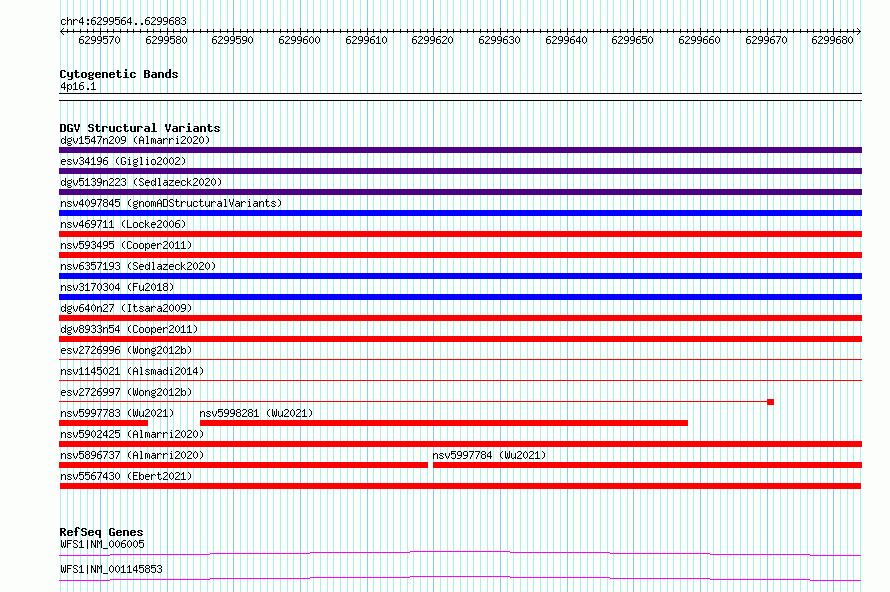890x592 pixels.
Task: Click the short red bar under nsv5997783
Action: pos(103,423)
